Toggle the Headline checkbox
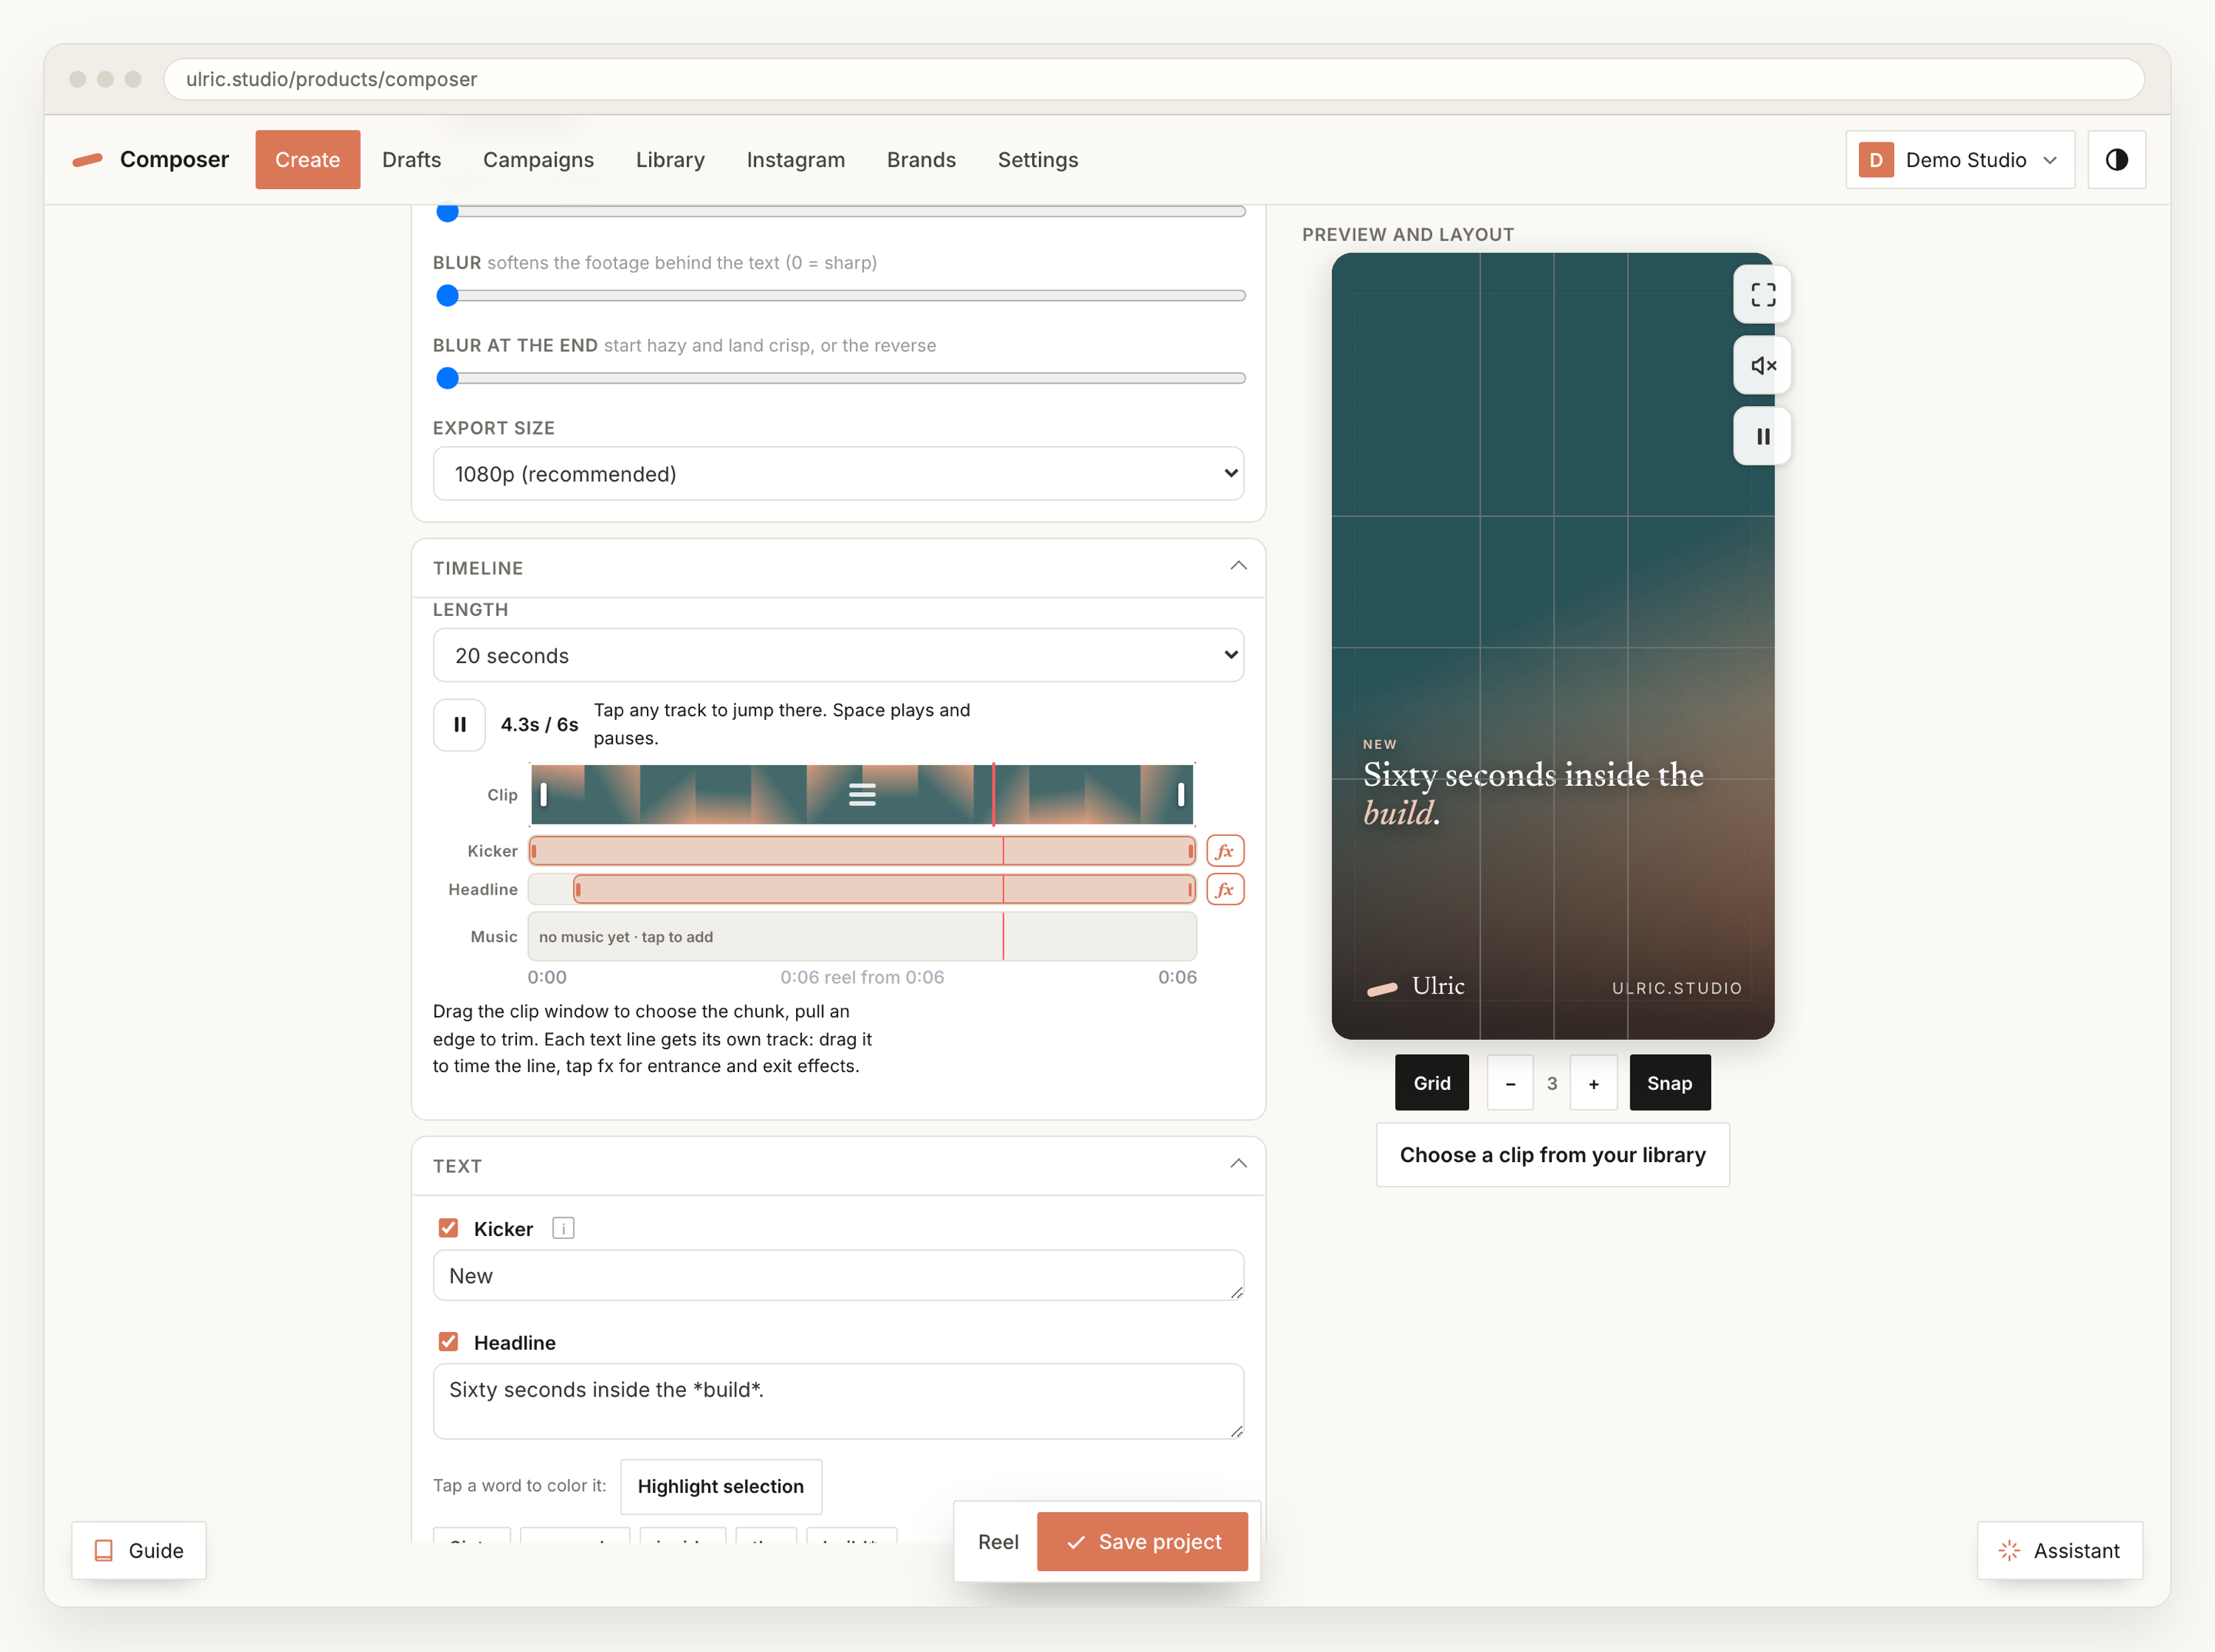2215x1652 pixels. tap(448, 1342)
